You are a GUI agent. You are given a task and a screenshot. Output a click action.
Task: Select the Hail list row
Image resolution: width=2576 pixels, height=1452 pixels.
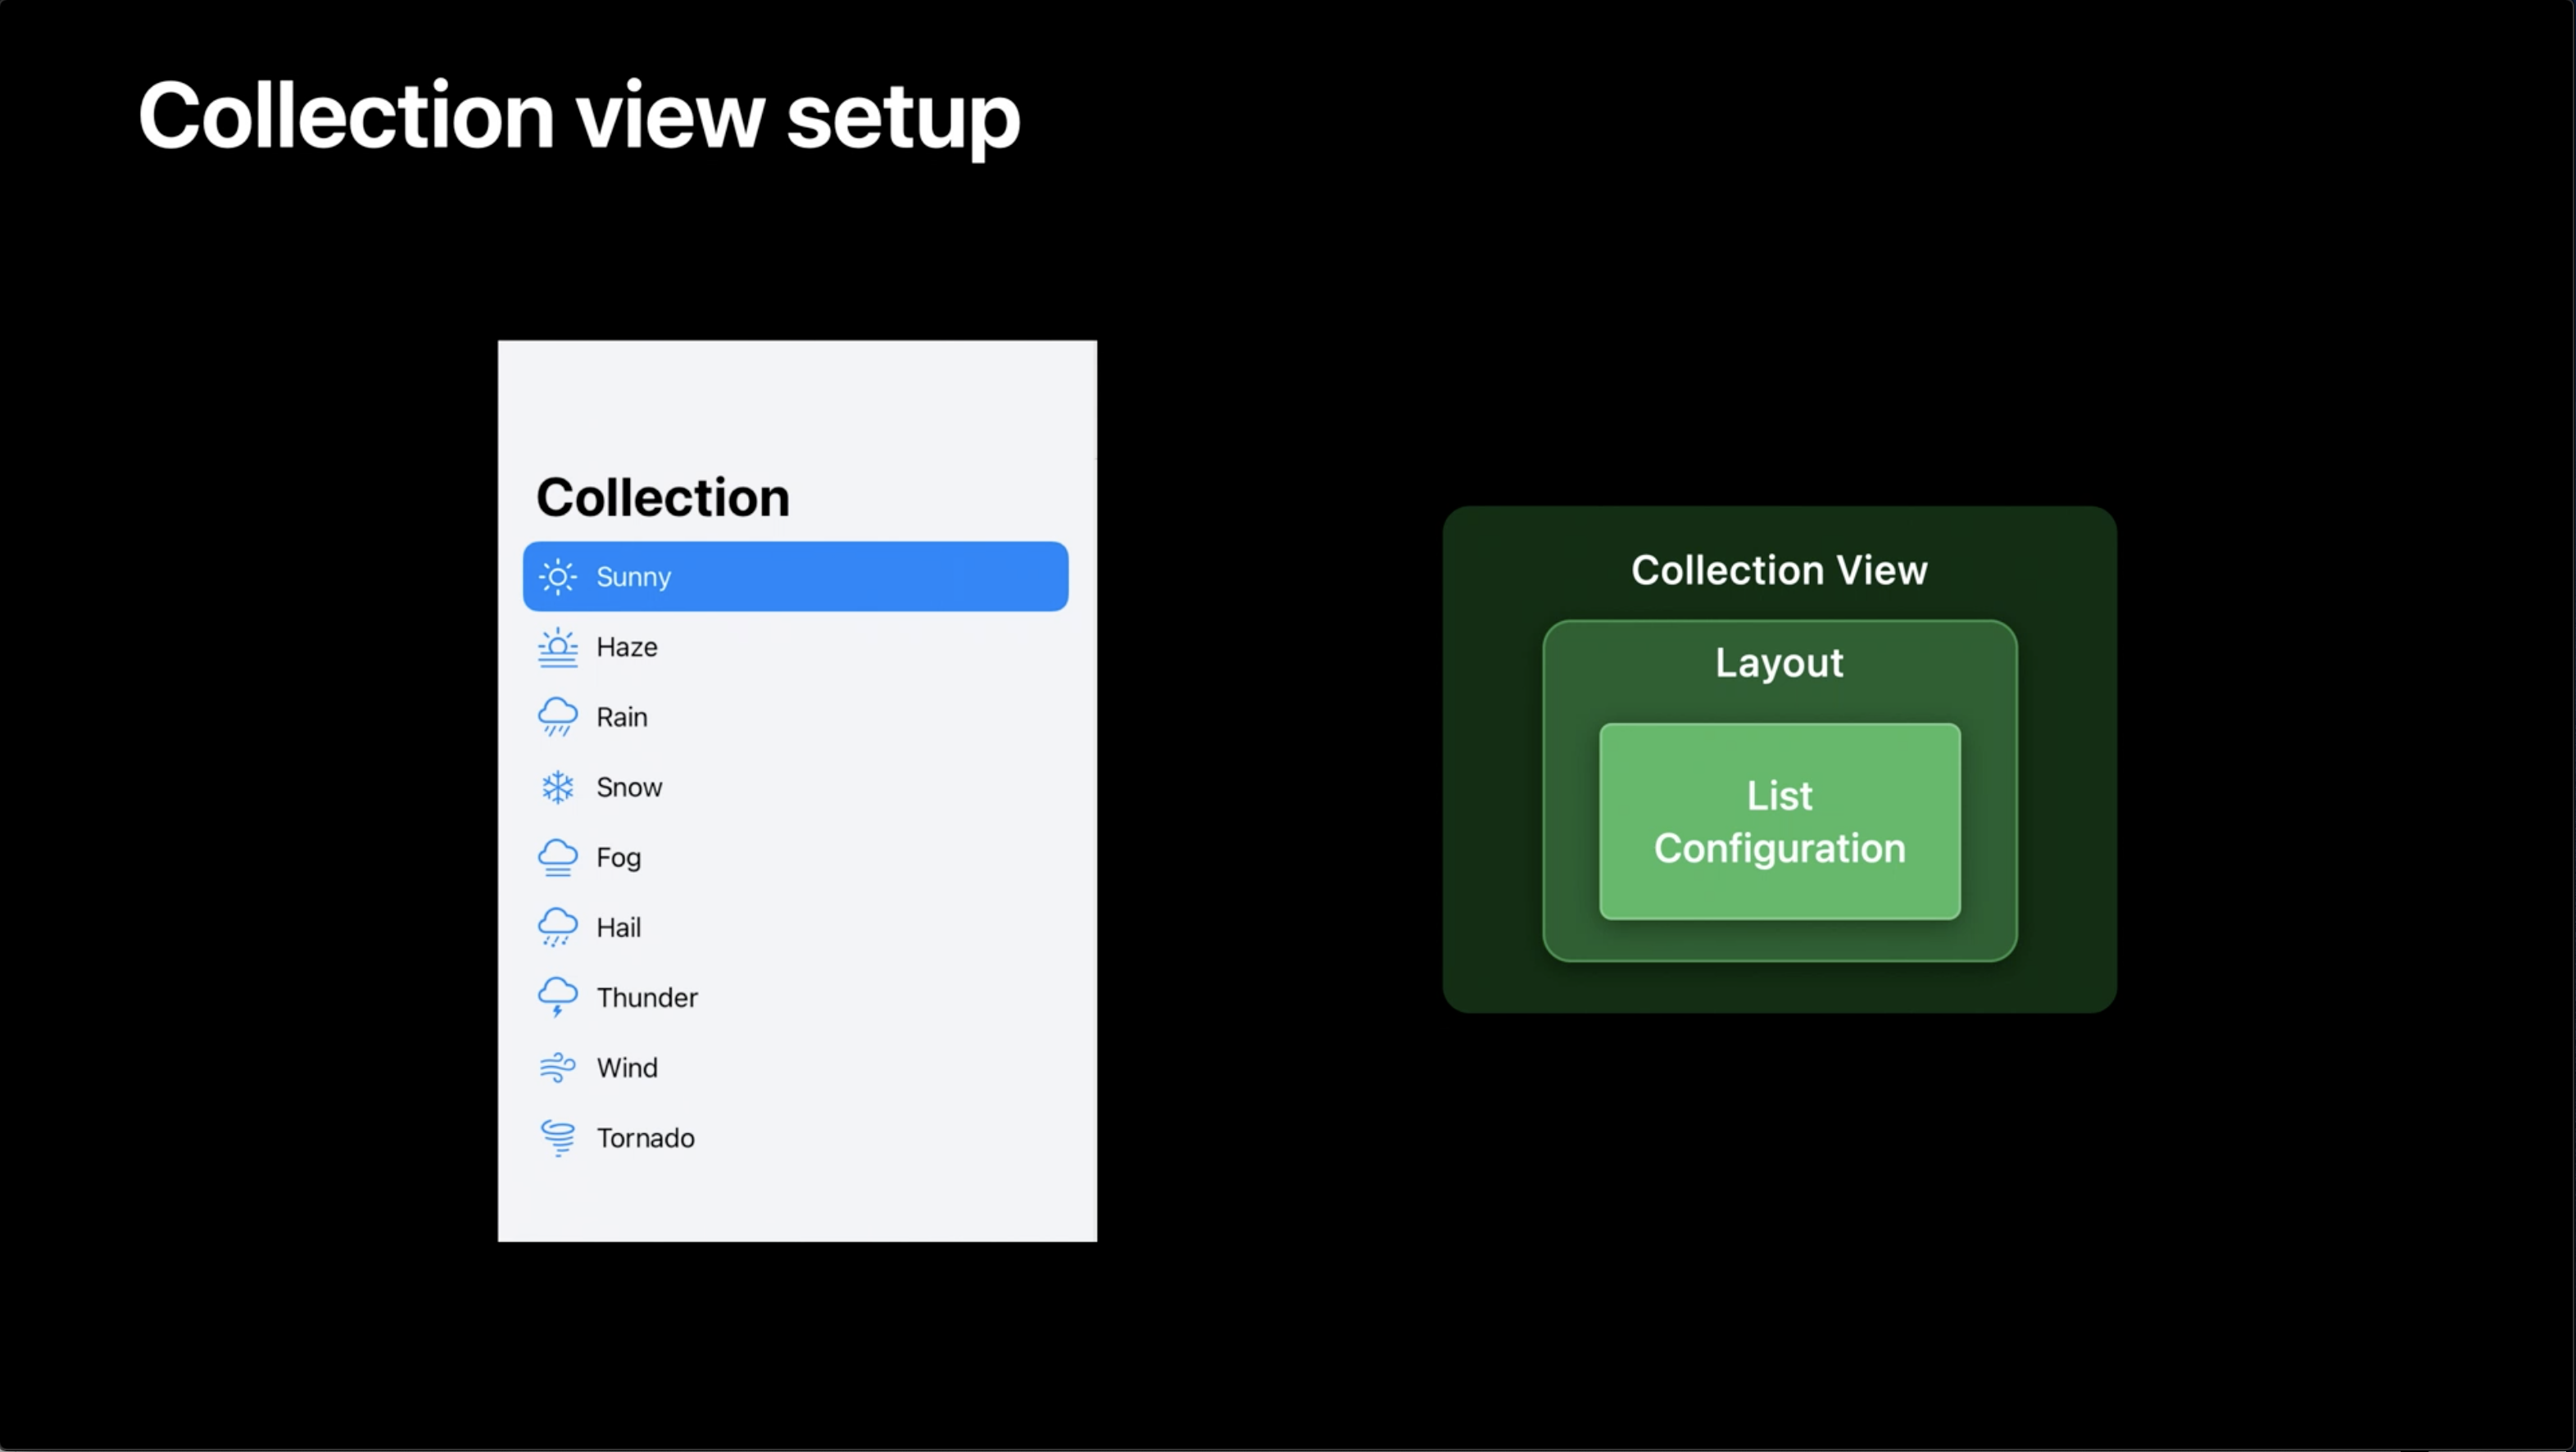(x=796, y=927)
